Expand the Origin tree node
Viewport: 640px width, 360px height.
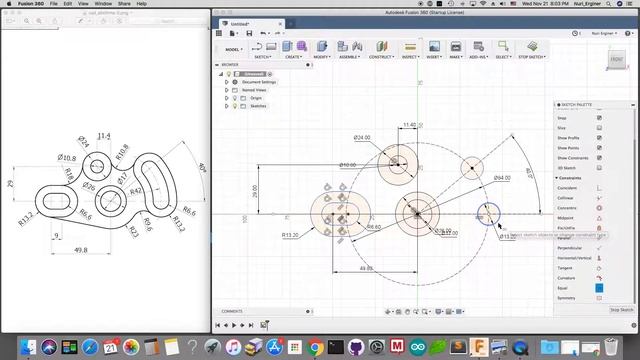(227, 98)
